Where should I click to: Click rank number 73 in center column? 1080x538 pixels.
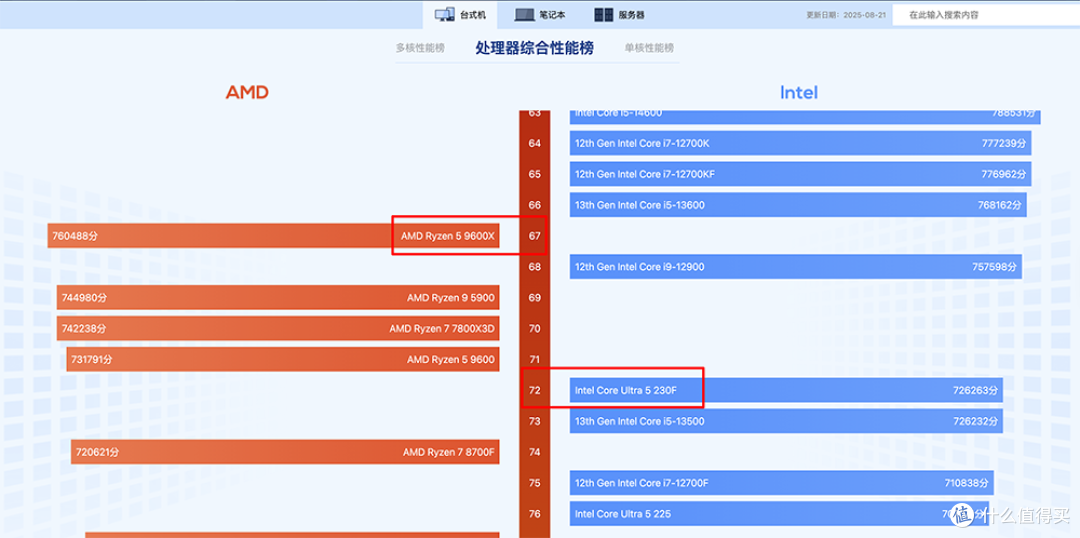coord(534,421)
